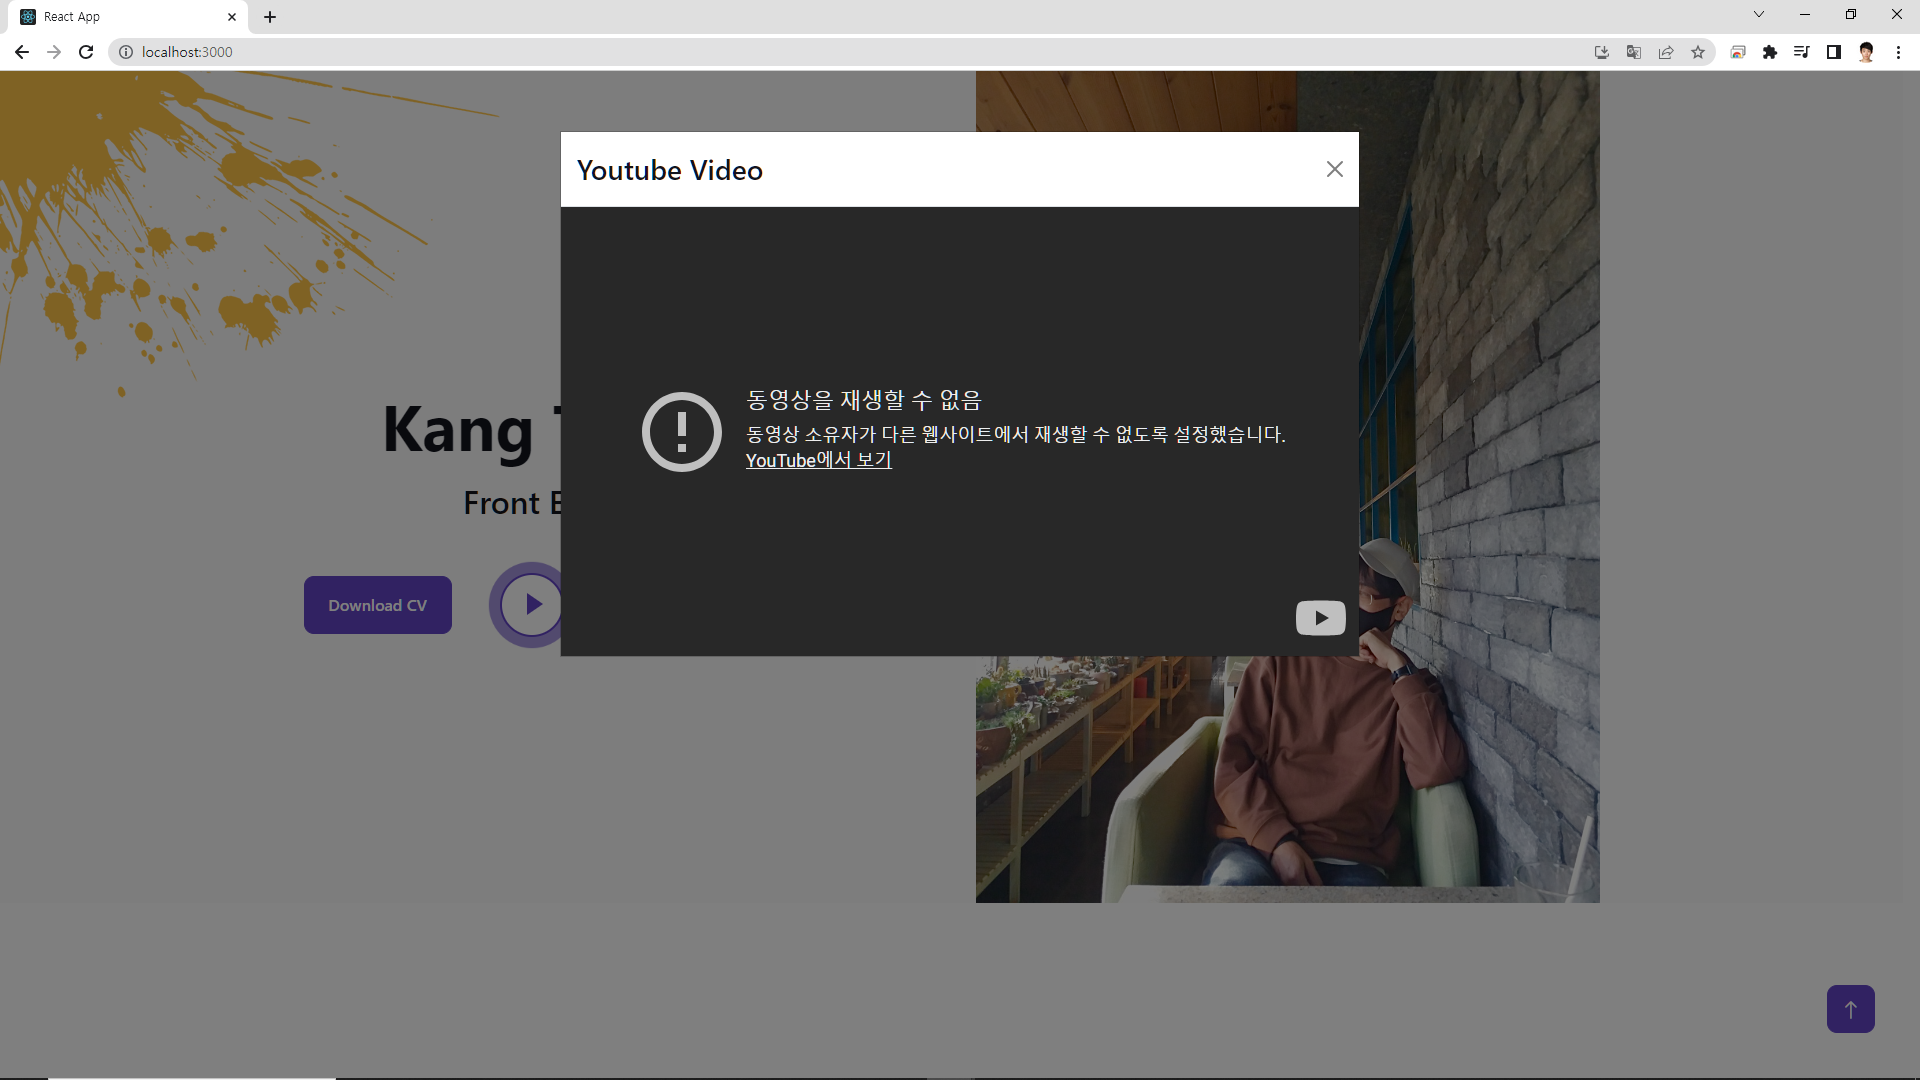
Task: Bookmark this page with the star icon
Action: (x=1698, y=52)
